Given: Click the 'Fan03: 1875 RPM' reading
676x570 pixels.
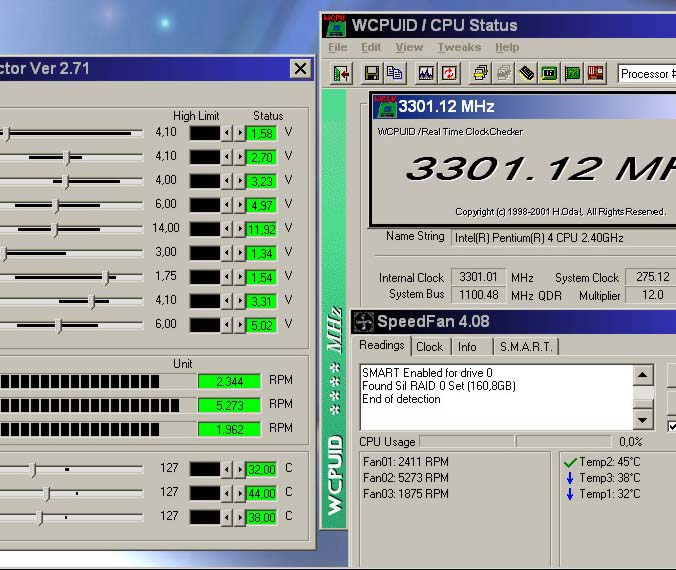Looking at the screenshot, I should (x=406, y=494).
